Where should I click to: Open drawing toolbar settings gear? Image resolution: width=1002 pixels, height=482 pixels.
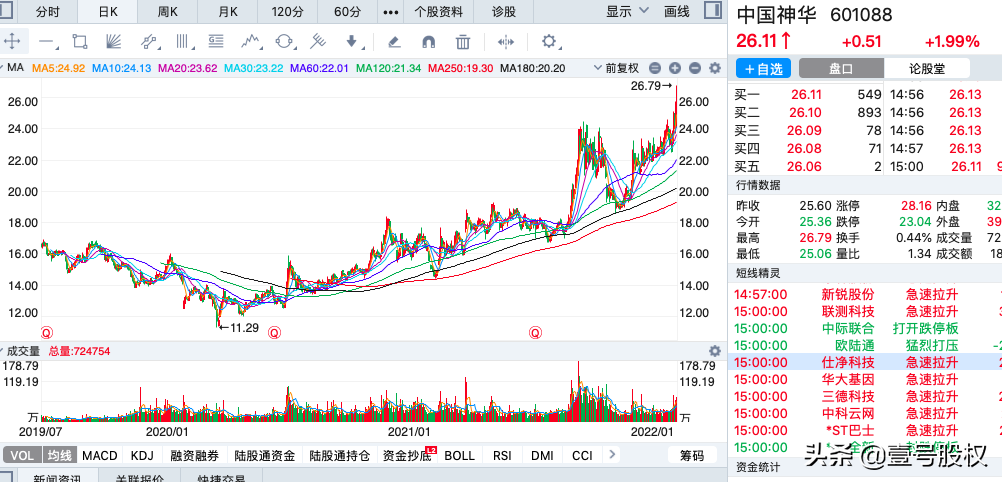tap(549, 42)
